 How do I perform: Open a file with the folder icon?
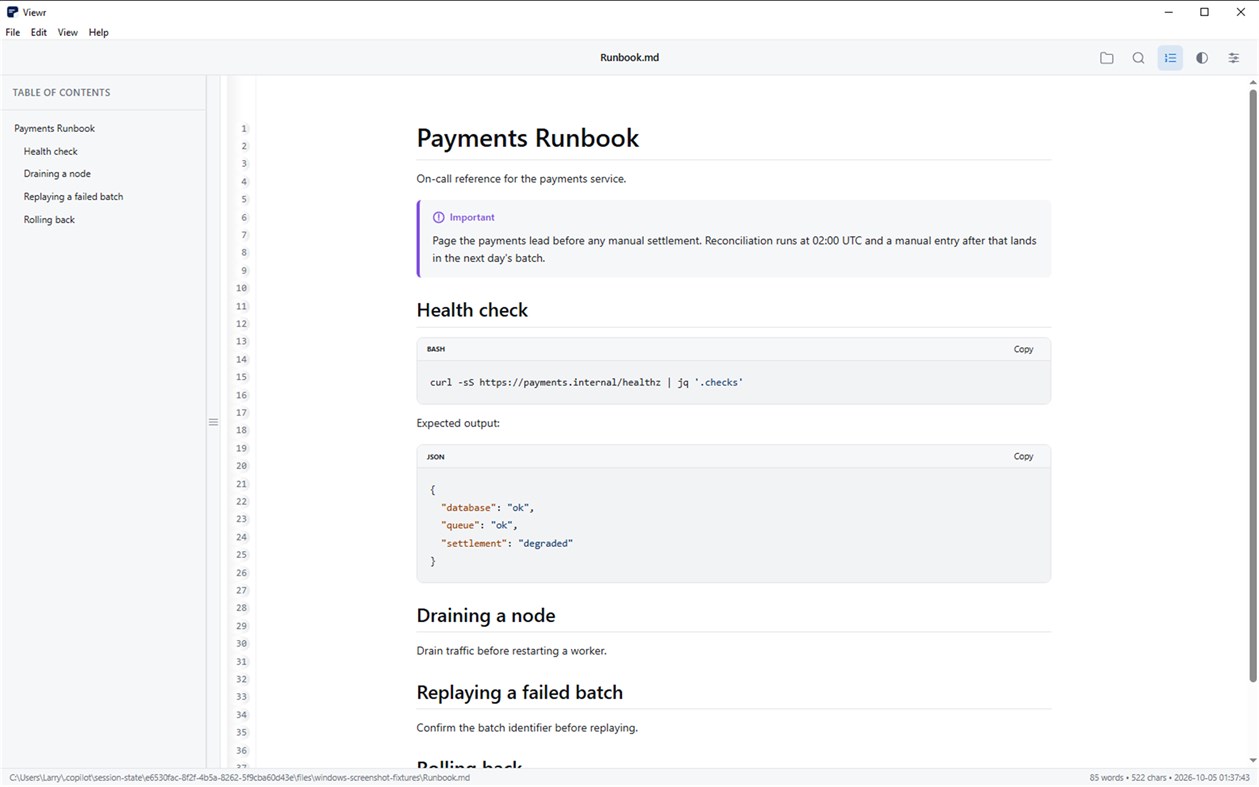pyautogui.click(x=1106, y=58)
